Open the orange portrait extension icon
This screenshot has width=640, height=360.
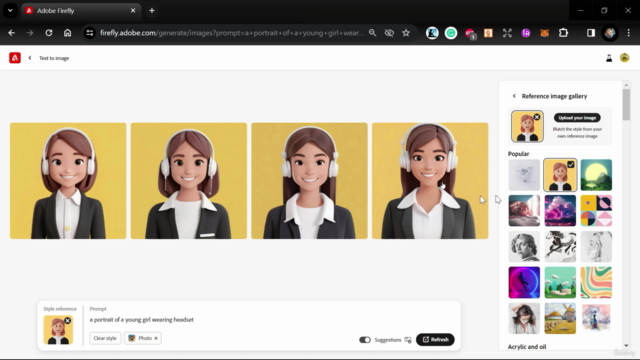pos(488,33)
